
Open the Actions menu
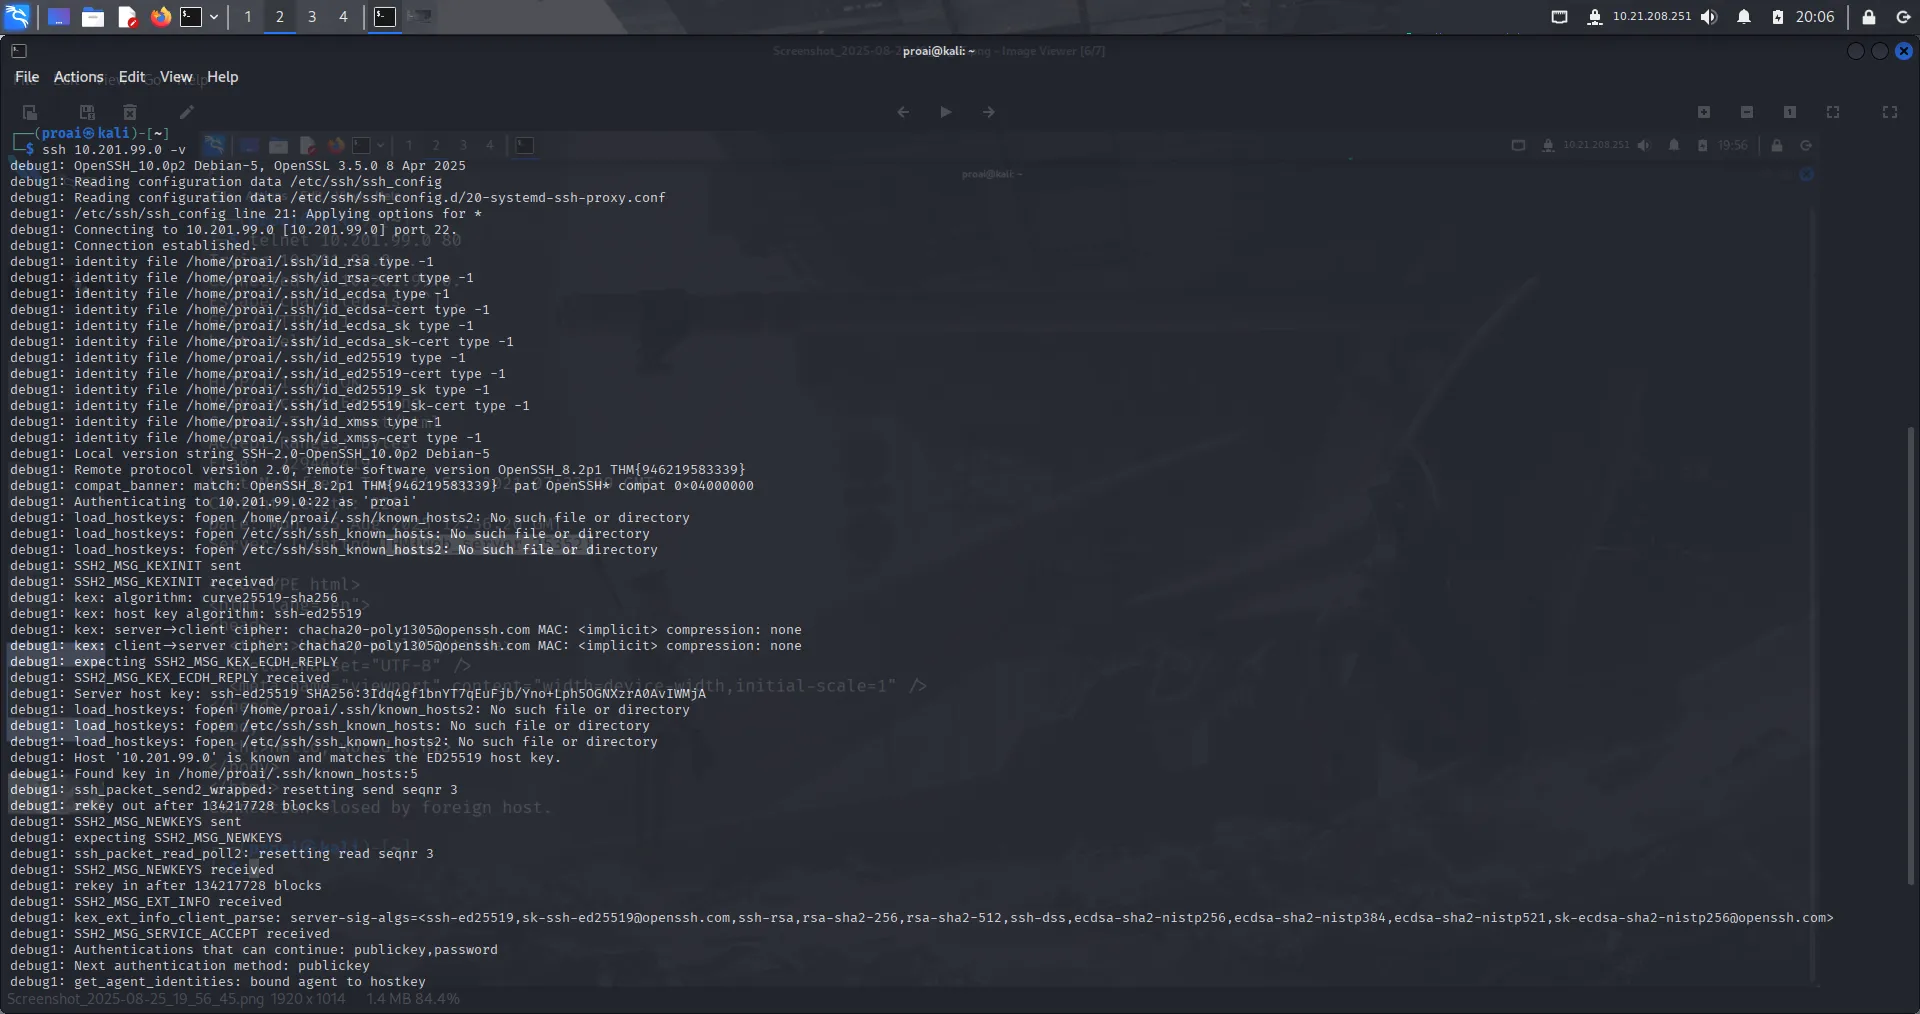(x=78, y=76)
